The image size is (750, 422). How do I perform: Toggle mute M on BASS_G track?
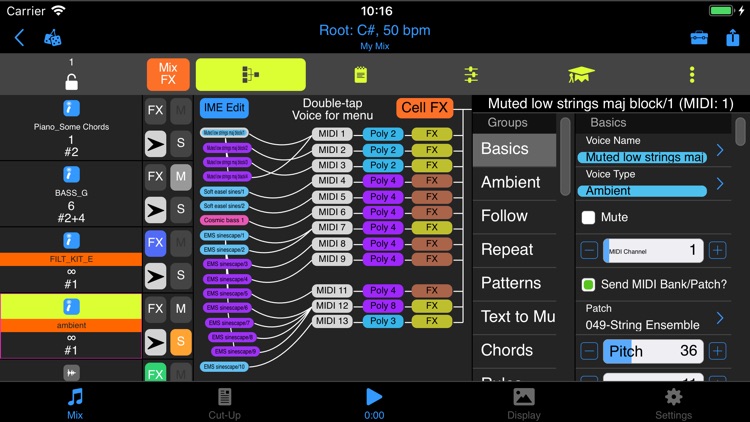[181, 177]
